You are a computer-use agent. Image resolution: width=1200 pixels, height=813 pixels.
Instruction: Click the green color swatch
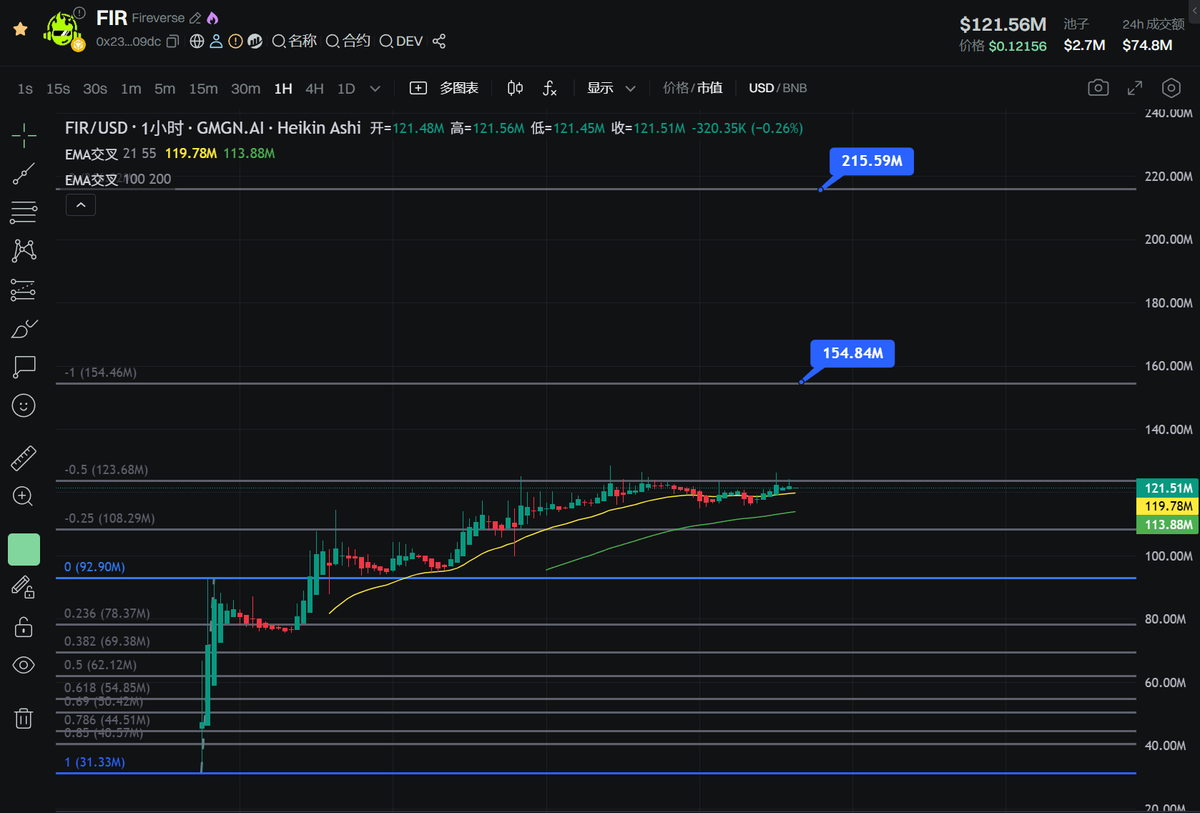point(24,549)
